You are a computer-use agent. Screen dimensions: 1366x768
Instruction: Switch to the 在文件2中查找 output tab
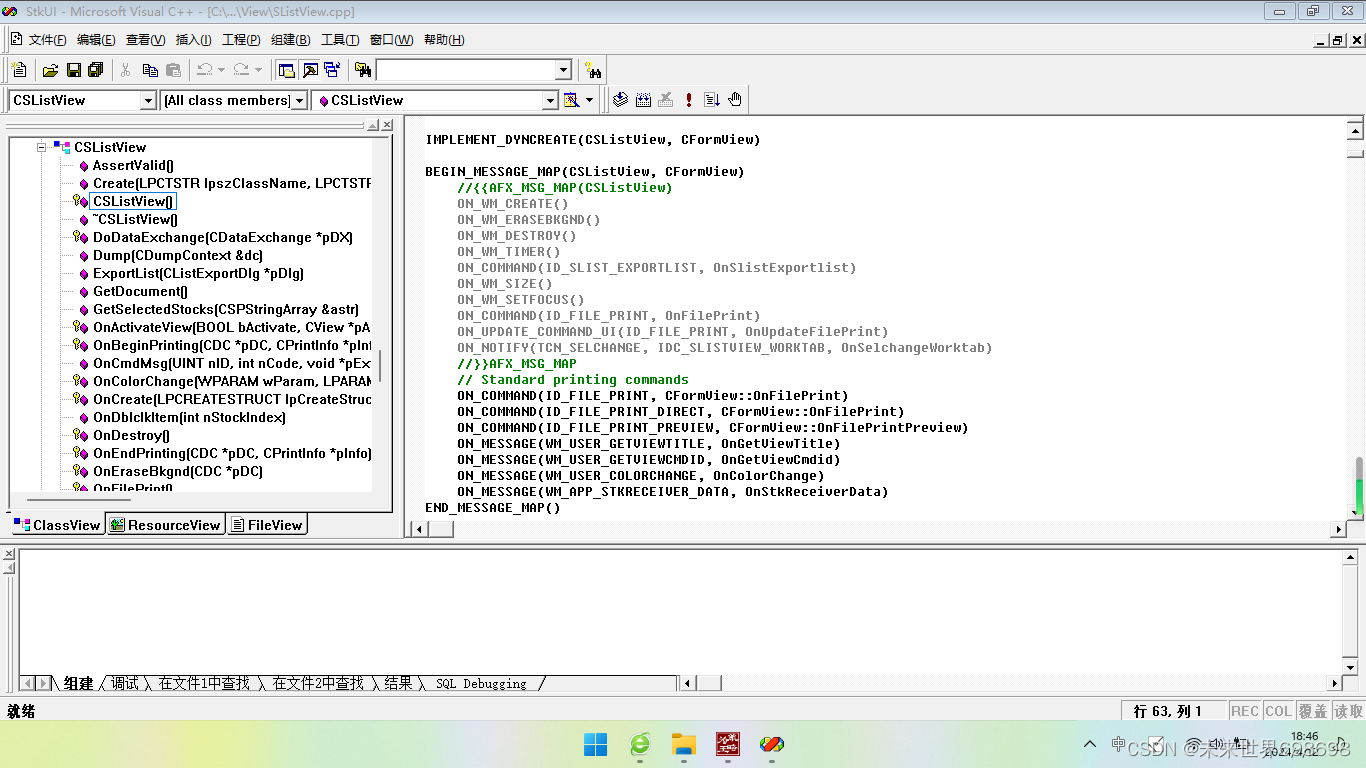318,683
